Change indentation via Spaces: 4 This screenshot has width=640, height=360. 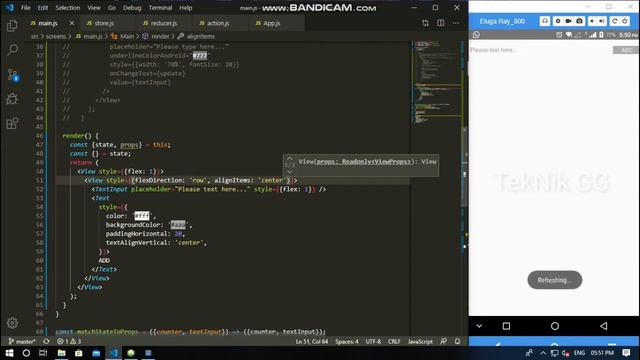point(347,341)
